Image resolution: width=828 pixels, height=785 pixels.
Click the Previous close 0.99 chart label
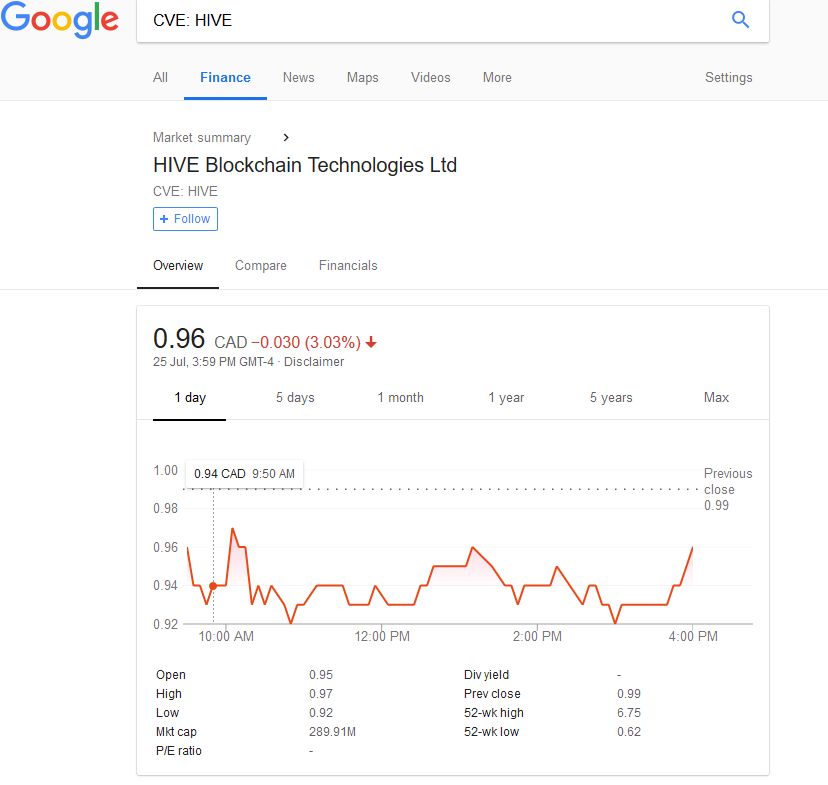pos(728,489)
